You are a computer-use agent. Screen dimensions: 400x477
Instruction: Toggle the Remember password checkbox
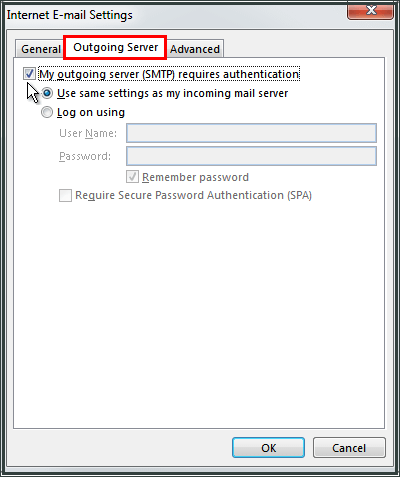132,177
